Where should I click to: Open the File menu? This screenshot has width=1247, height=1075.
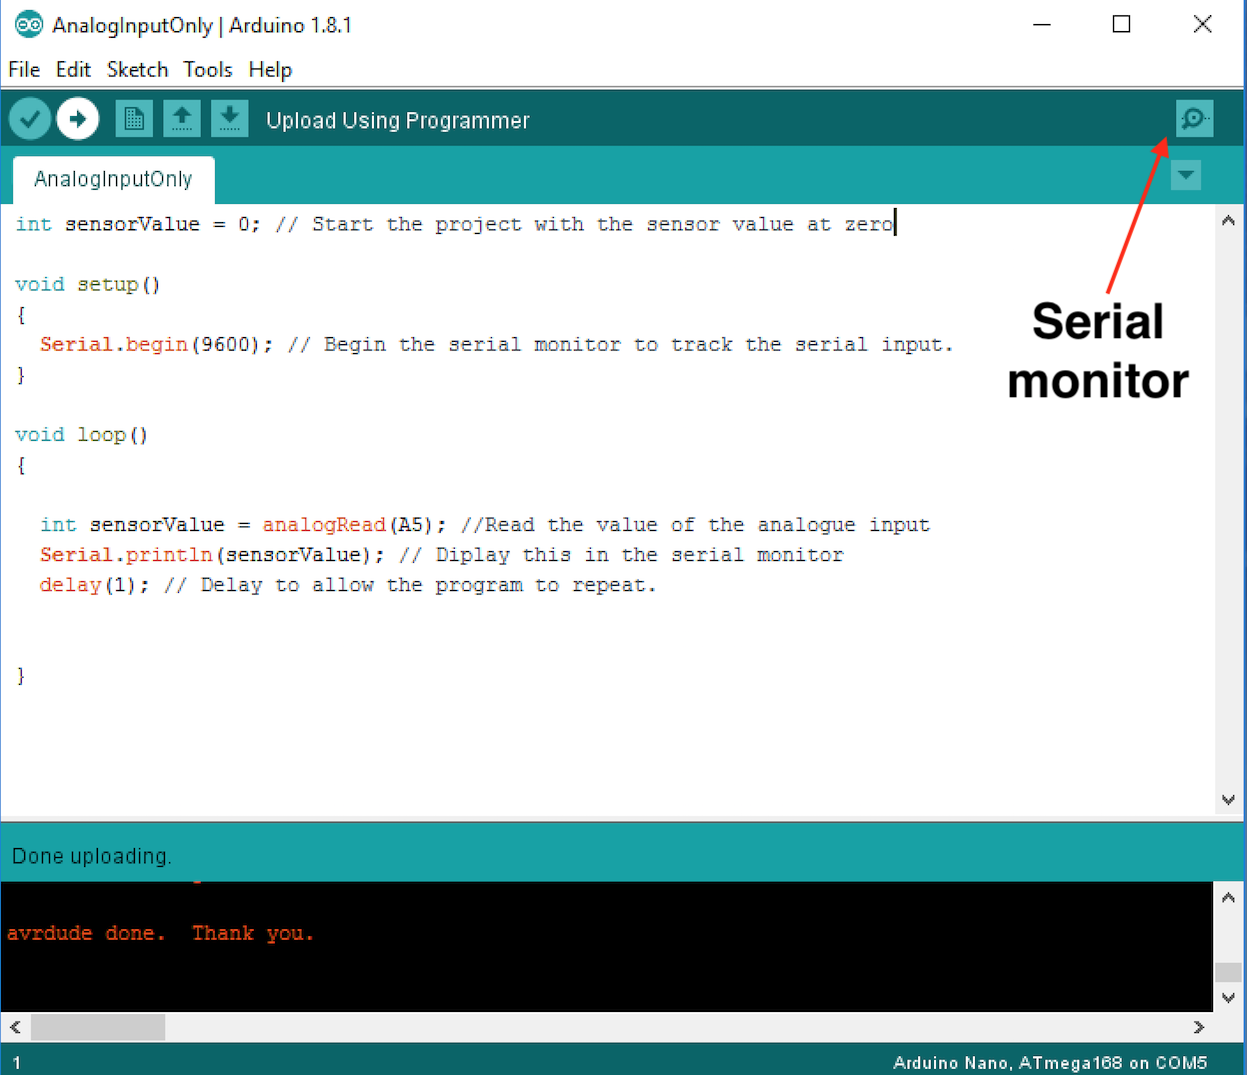(x=24, y=69)
